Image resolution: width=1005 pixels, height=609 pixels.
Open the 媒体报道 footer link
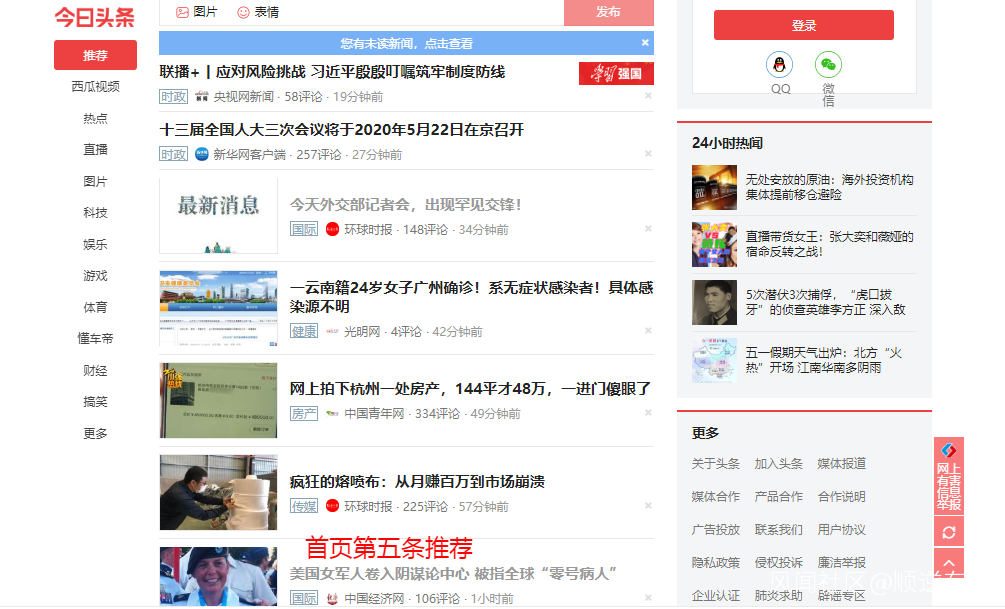point(841,463)
